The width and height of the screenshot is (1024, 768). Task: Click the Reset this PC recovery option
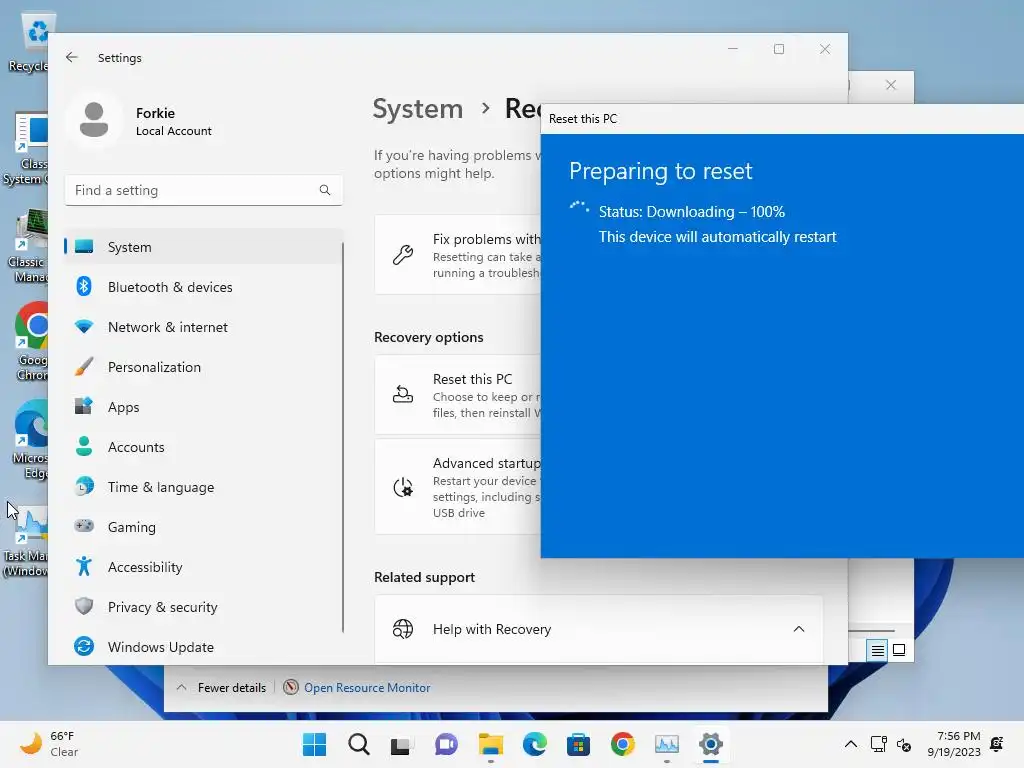[x=458, y=394]
